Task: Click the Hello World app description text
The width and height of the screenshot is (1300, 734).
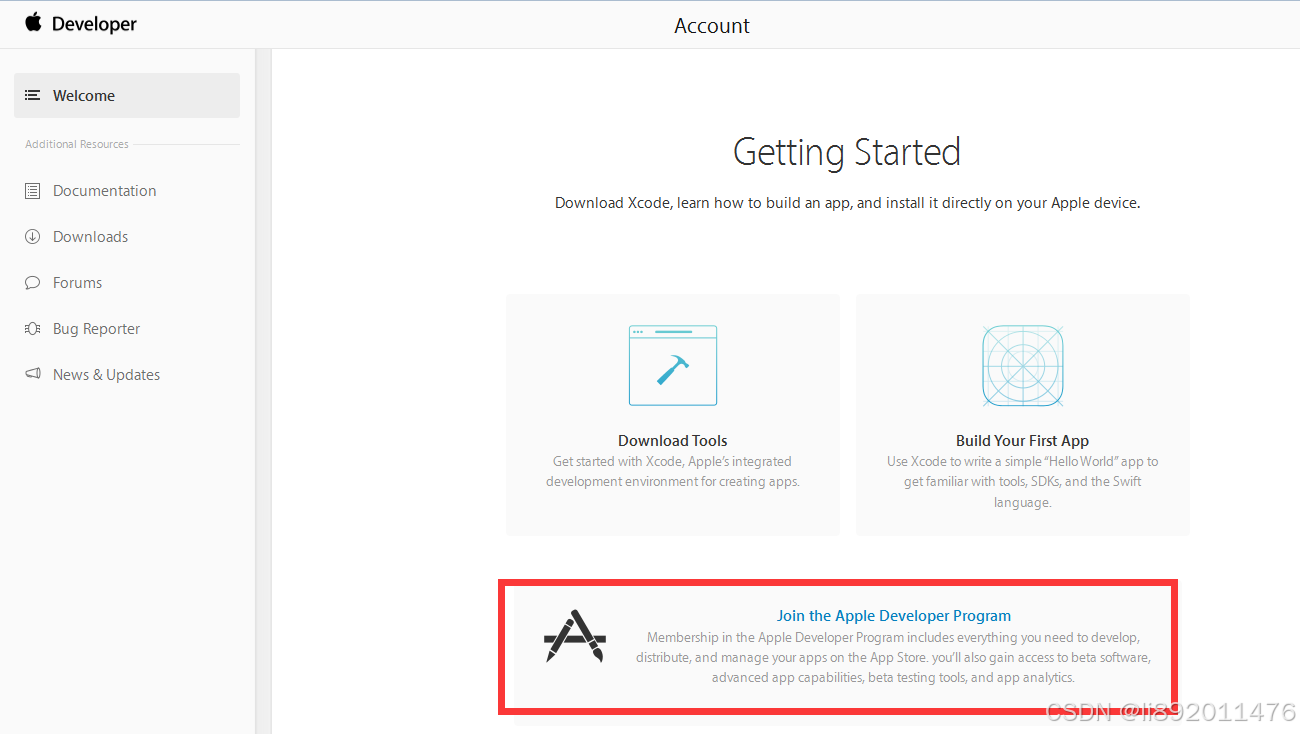Action: point(1022,482)
